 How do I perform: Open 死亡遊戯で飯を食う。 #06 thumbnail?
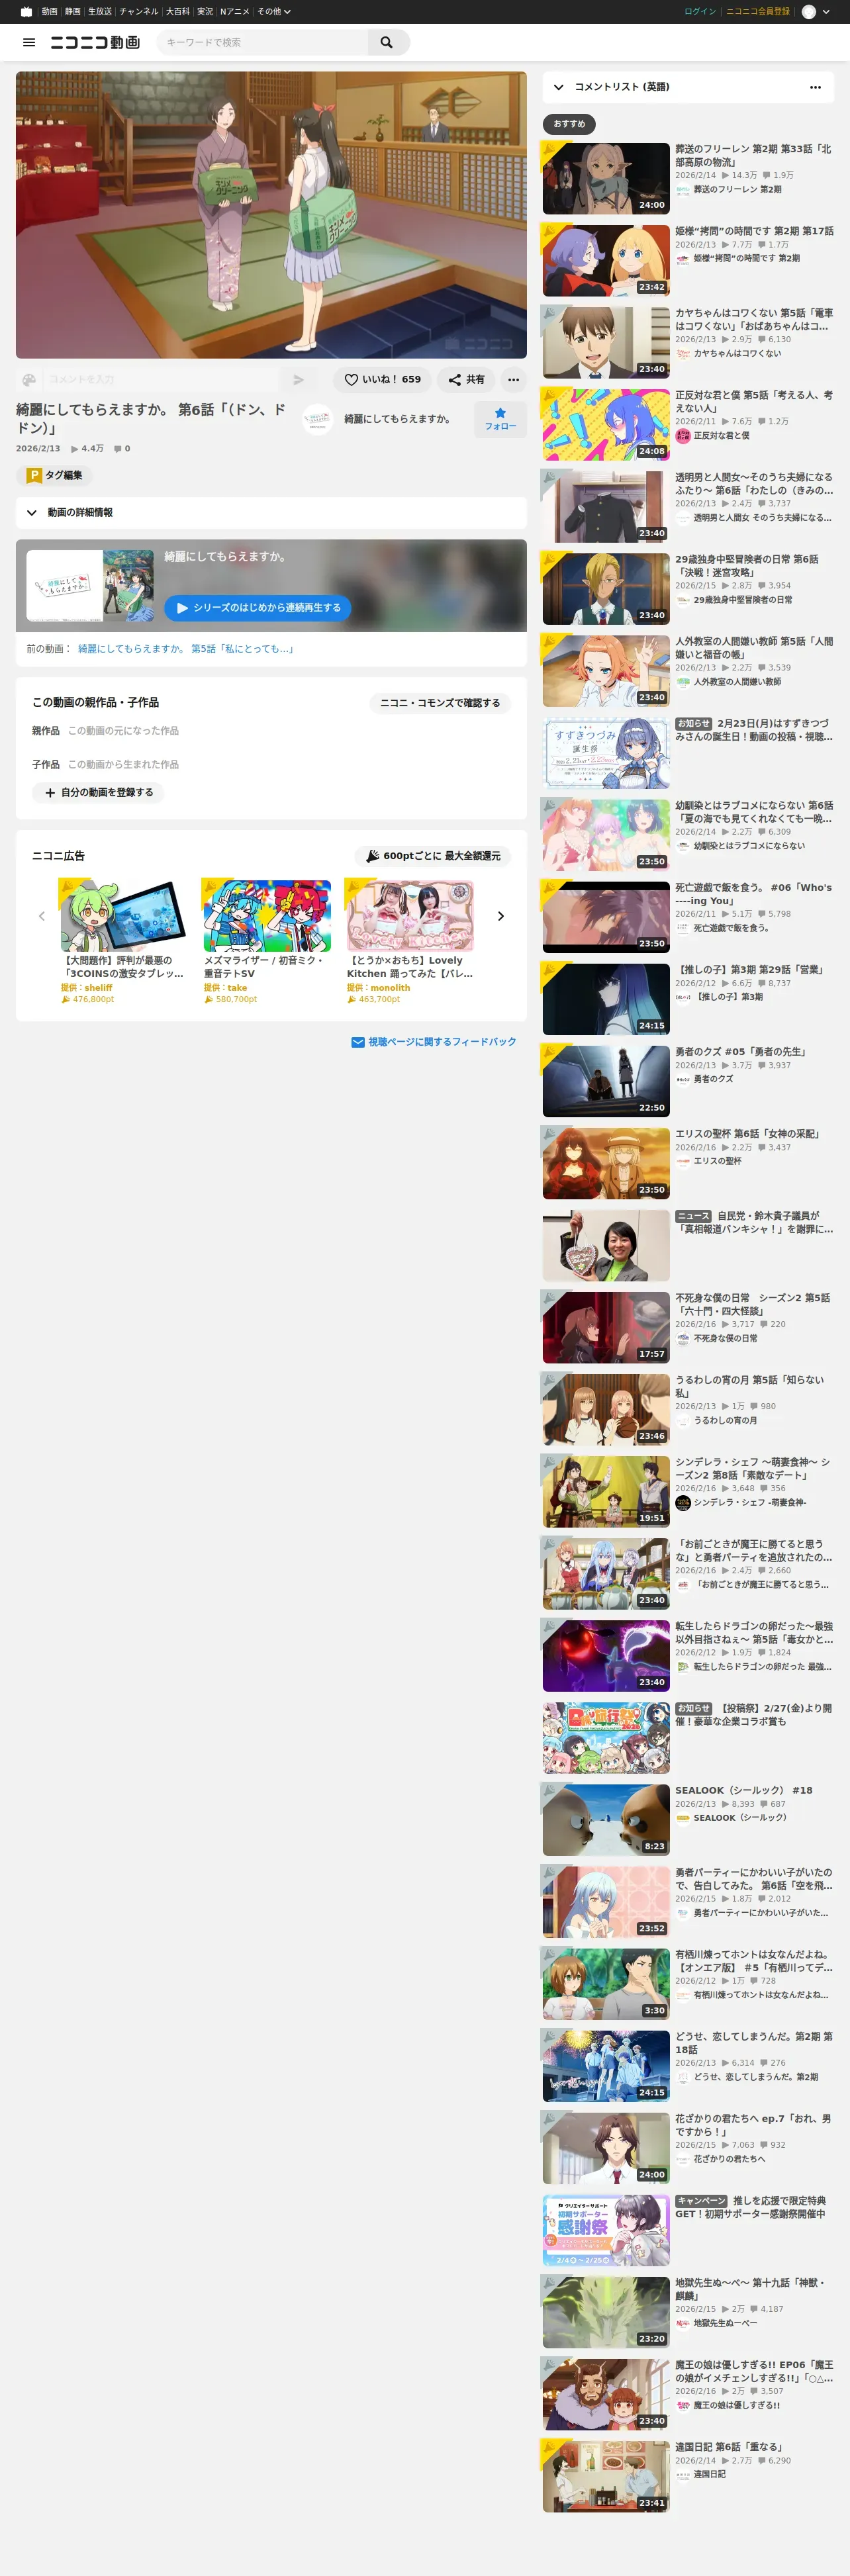click(606, 917)
